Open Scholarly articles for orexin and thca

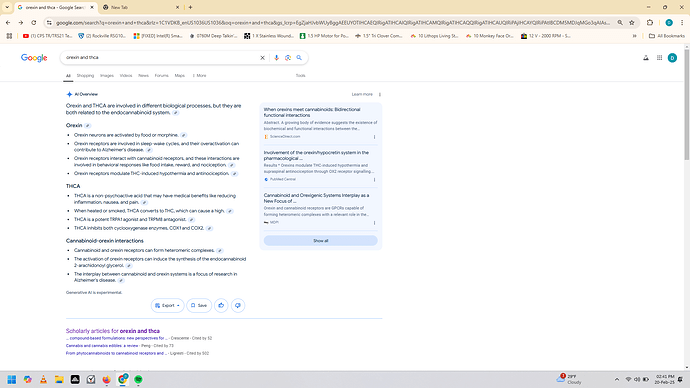113,331
